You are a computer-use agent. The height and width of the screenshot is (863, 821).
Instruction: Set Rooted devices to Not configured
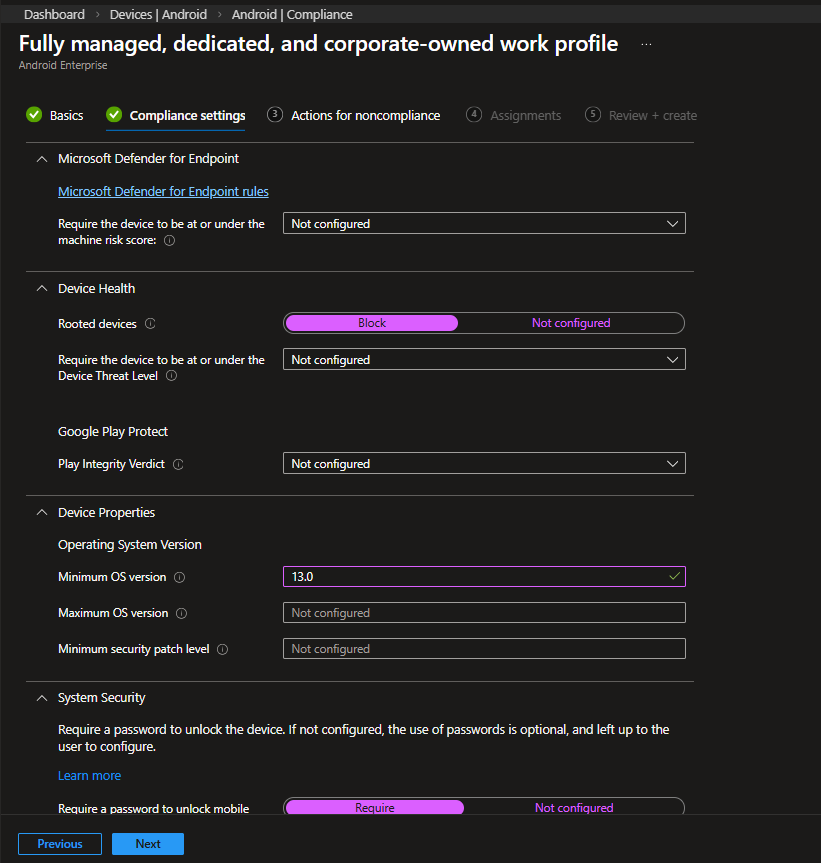(x=570, y=323)
